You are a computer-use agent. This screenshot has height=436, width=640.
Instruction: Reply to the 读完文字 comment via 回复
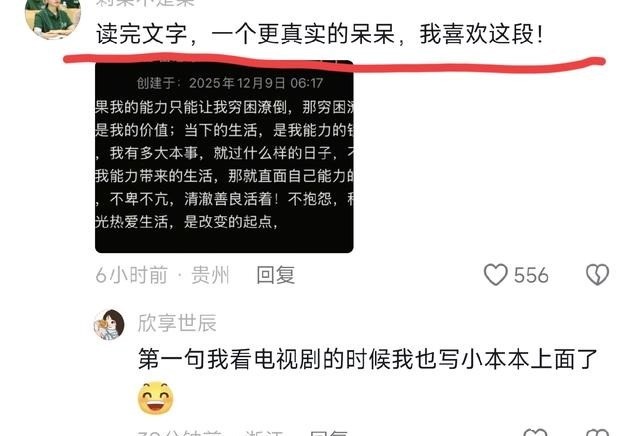(276, 275)
